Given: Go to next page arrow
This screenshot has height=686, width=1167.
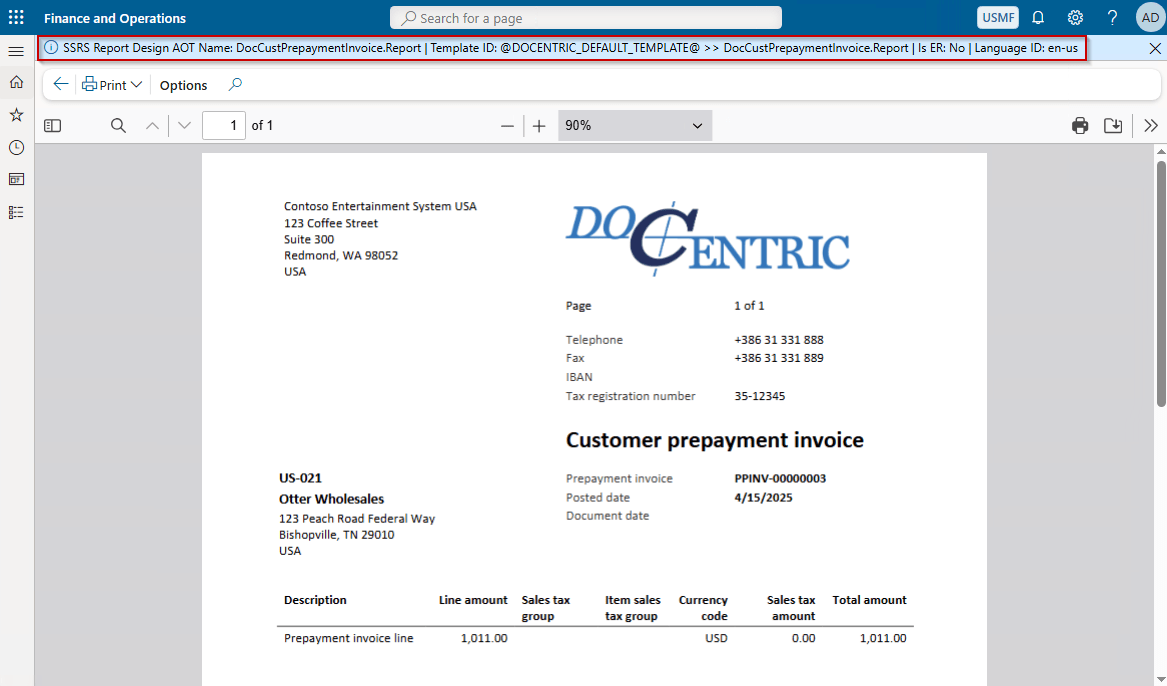Looking at the screenshot, I should (185, 126).
